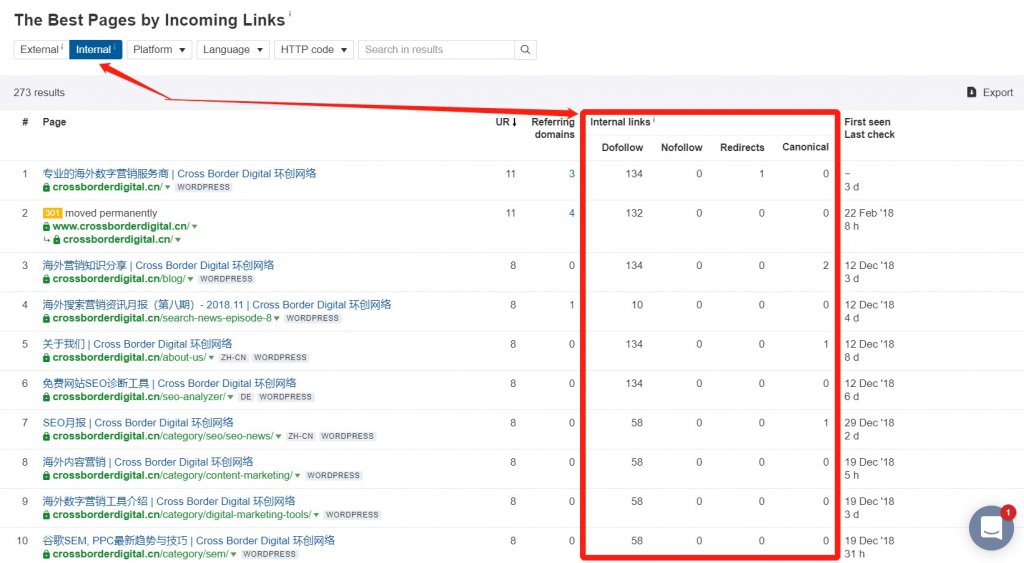Expand URL caret for the about-us page
Screen dimensions: 1024x563
tap(212, 358)
